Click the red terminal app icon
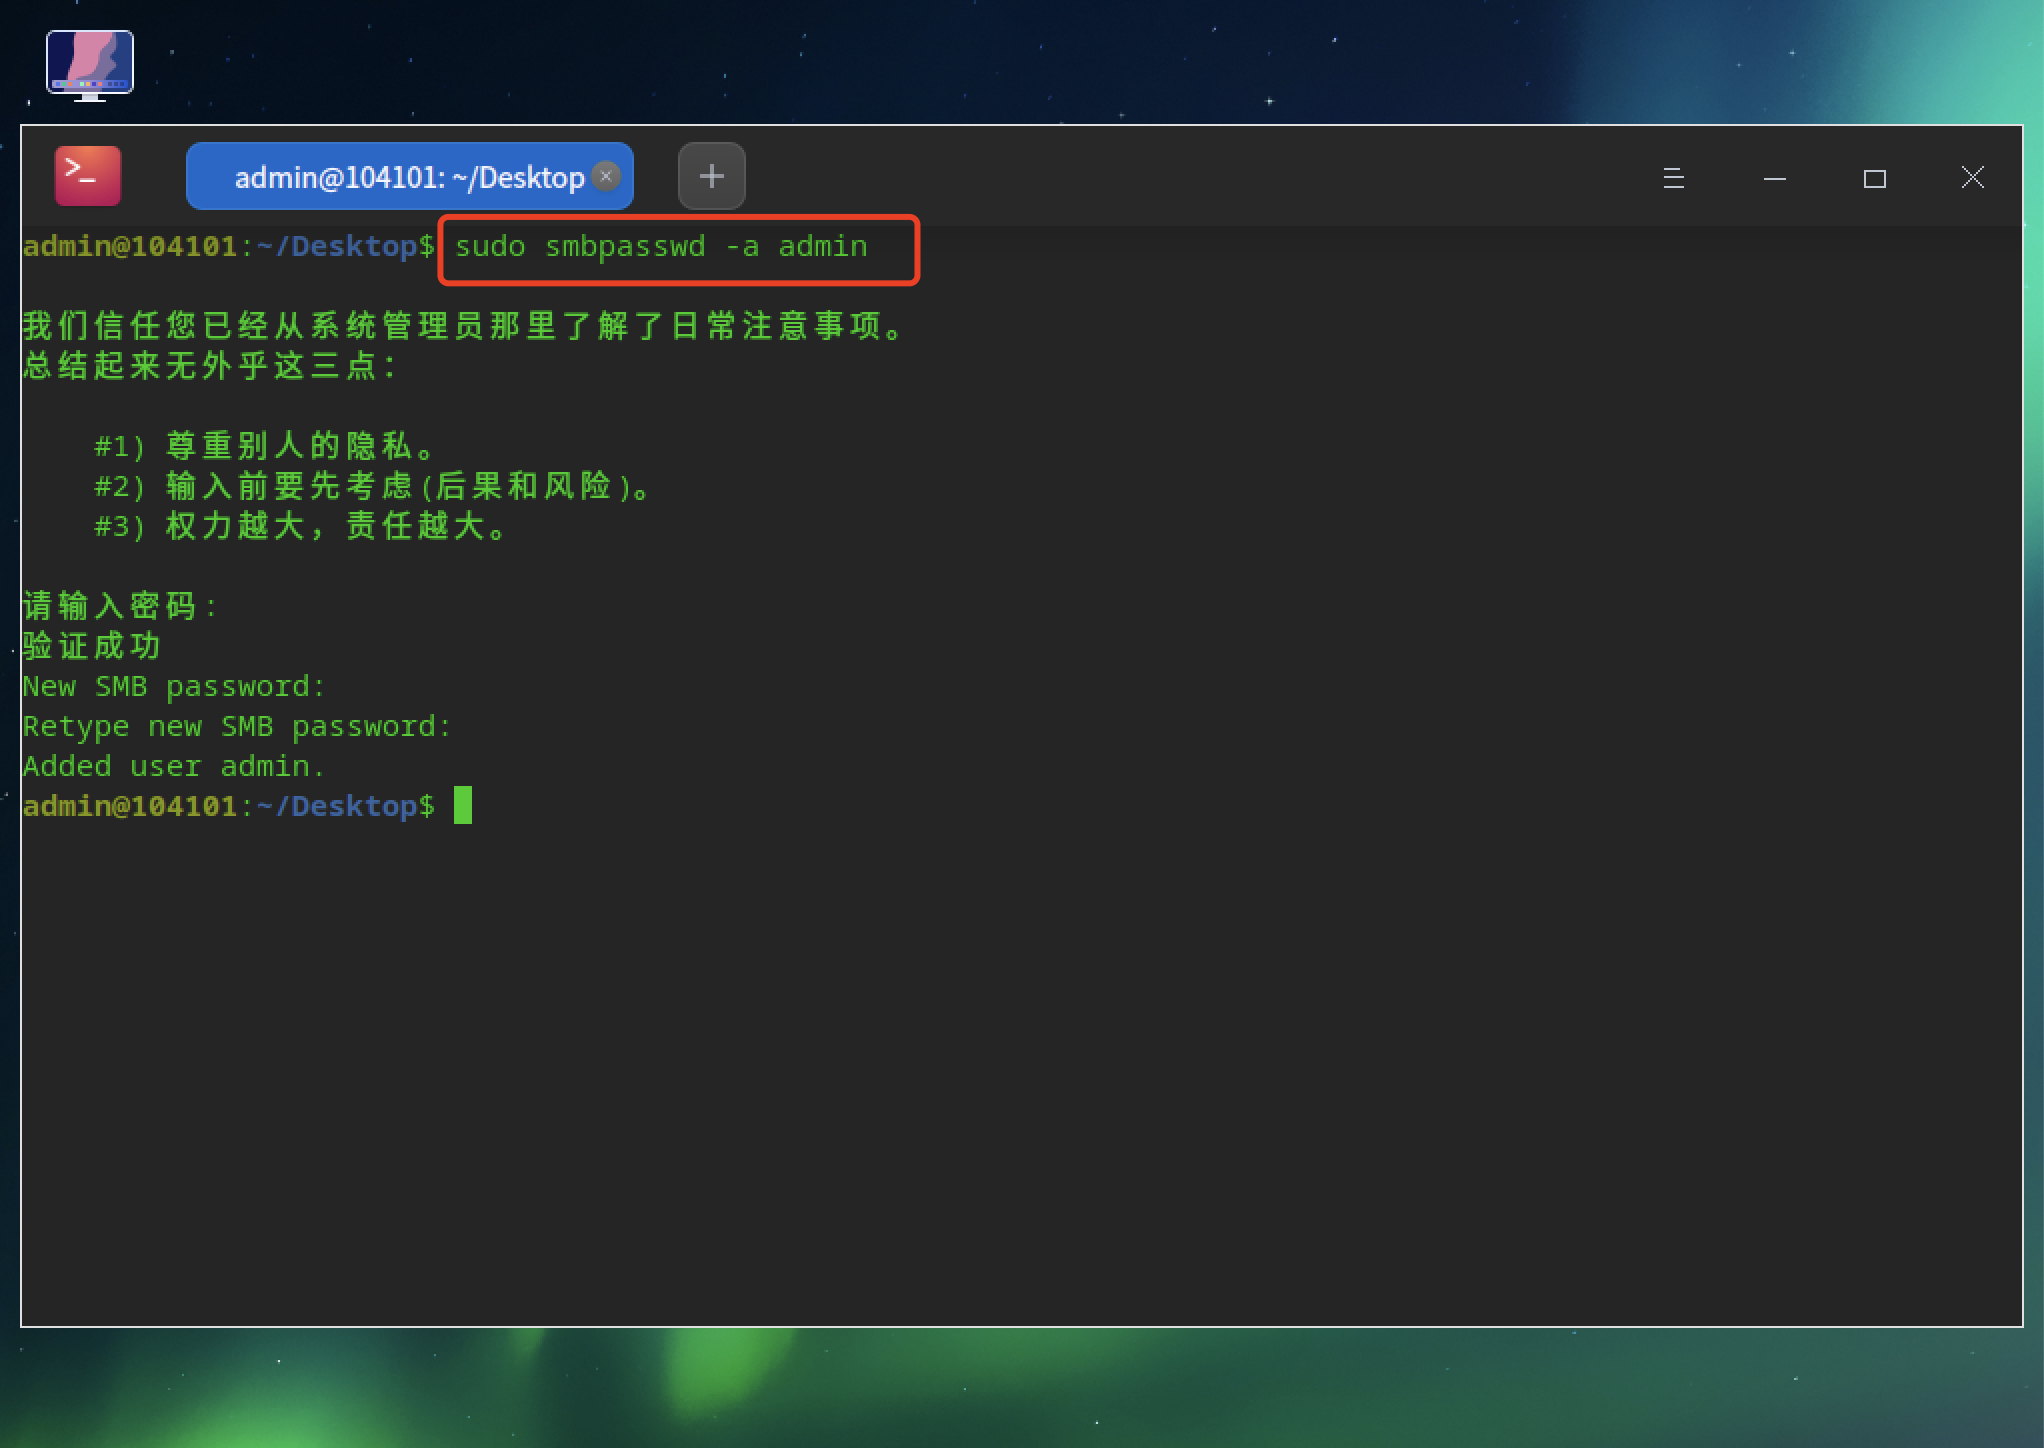This screenshot has width=2044, height=1448. (x=88, y=176)
